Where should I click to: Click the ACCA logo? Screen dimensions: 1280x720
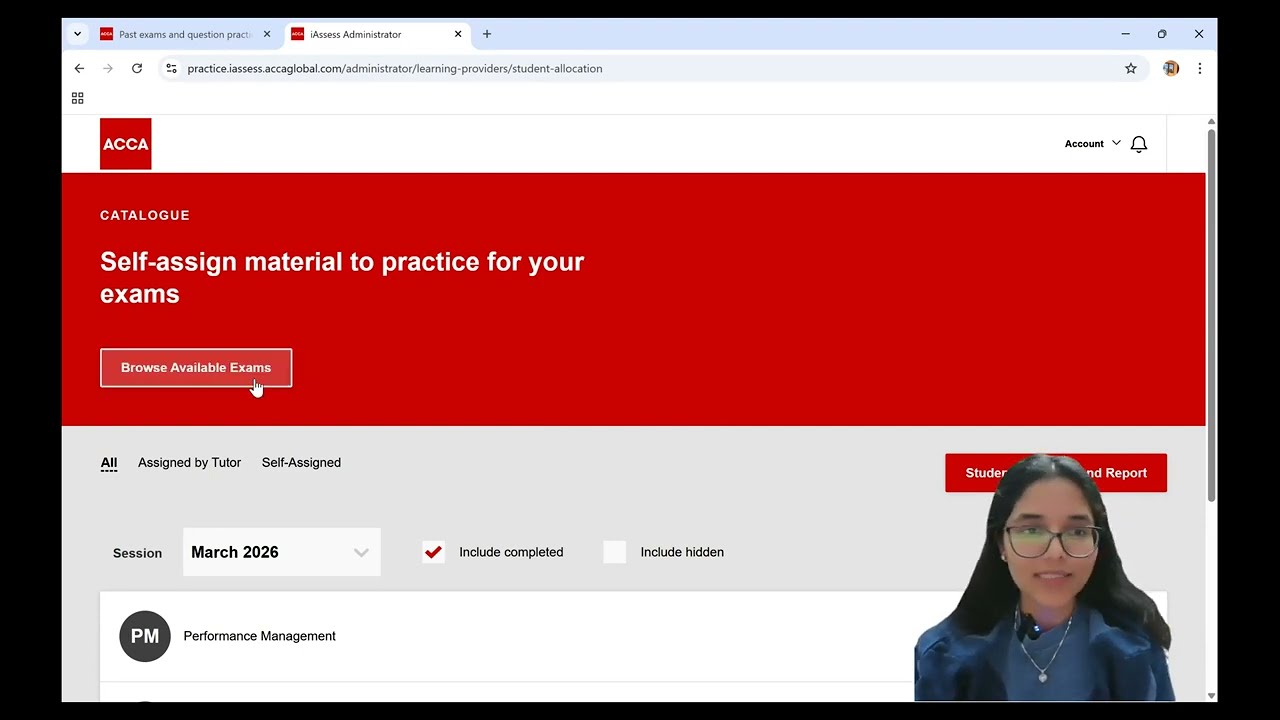click(125, 144)
